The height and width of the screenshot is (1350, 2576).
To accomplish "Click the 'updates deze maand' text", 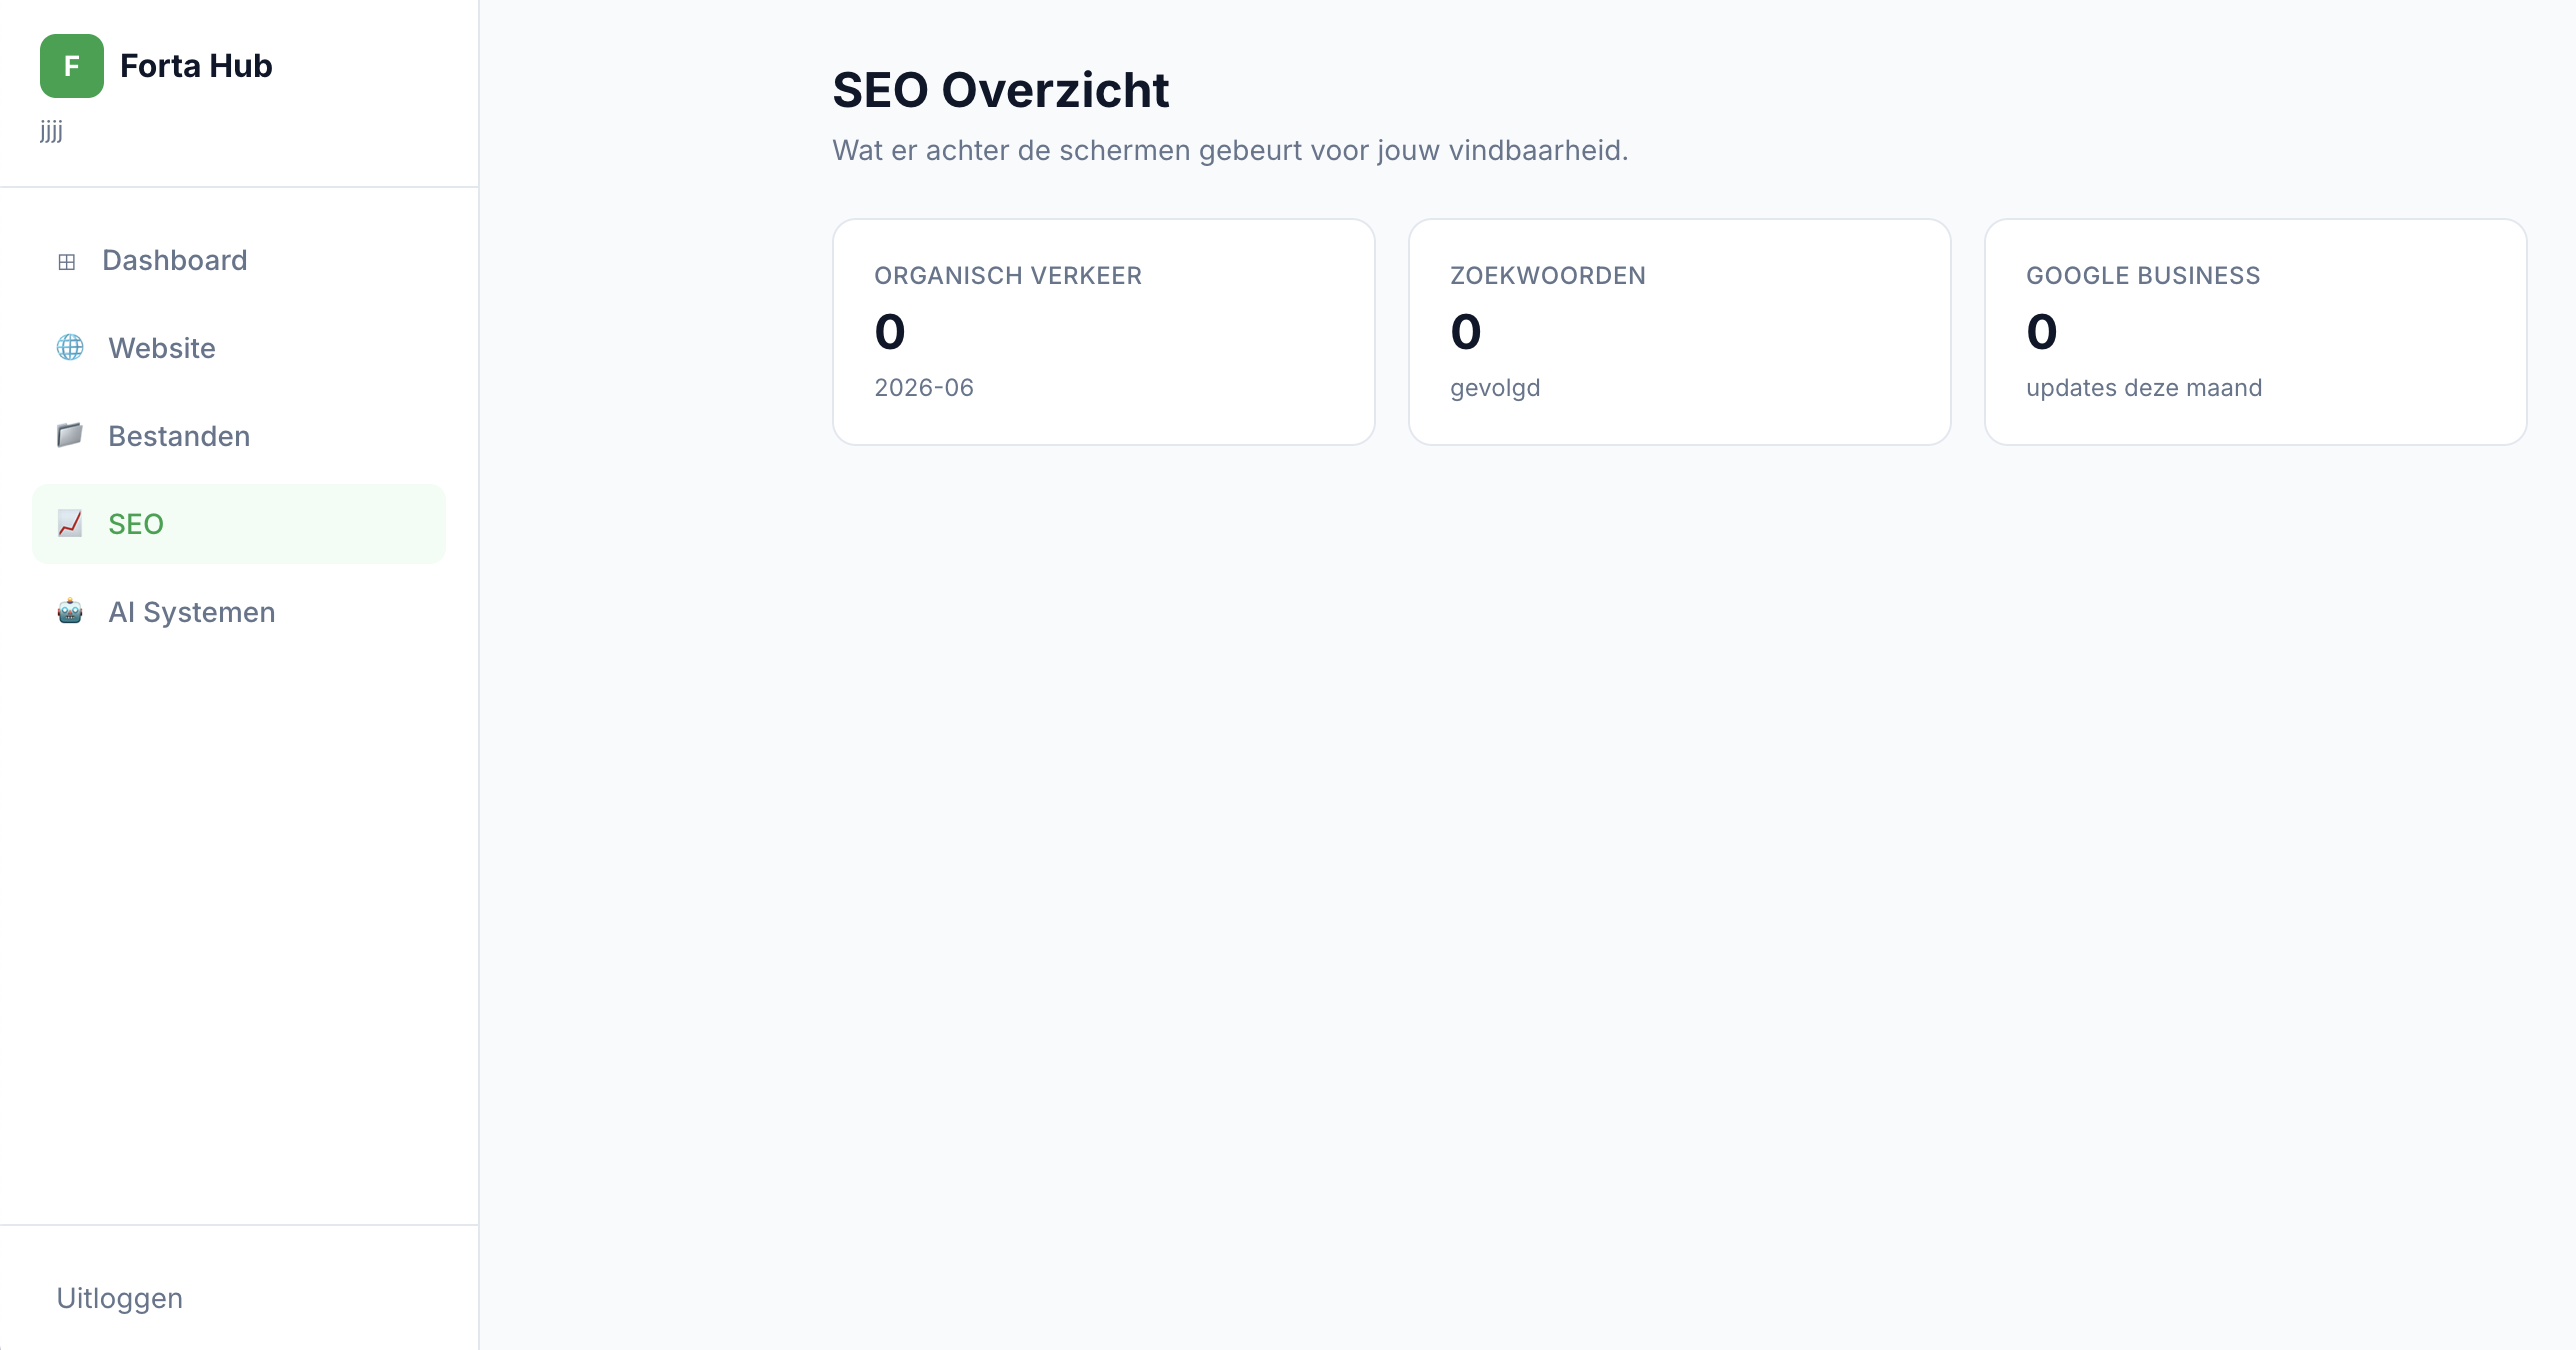I will click(2144, 388).
